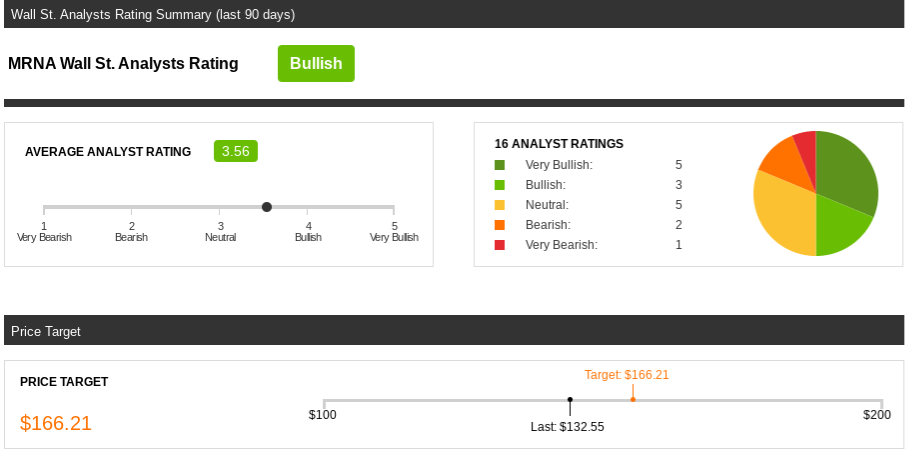Click the Very Bullish dark green legend swatch
Image resolution: width=909 pixels, height=454 pixels.
coord(500,165)
